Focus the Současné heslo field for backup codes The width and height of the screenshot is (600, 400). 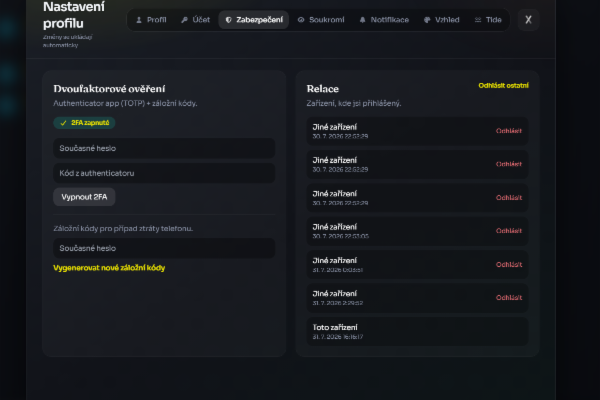164,248
